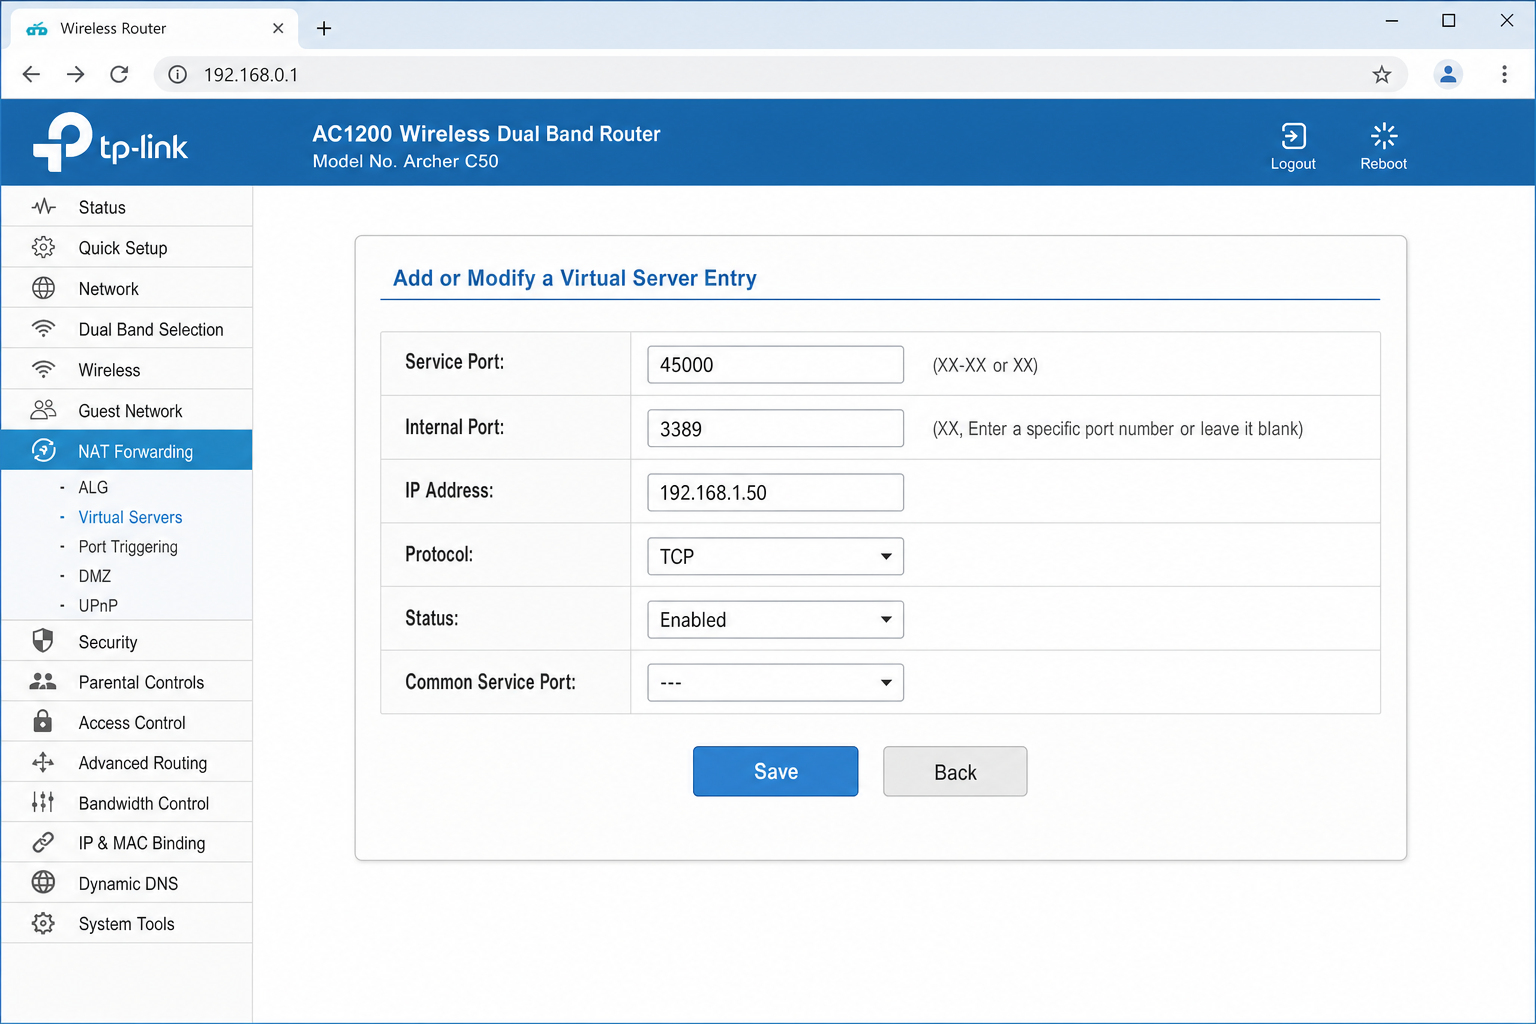1536x1024 pixels.
Task: Open the browser profile avatar
Action: click(1448, 74)
